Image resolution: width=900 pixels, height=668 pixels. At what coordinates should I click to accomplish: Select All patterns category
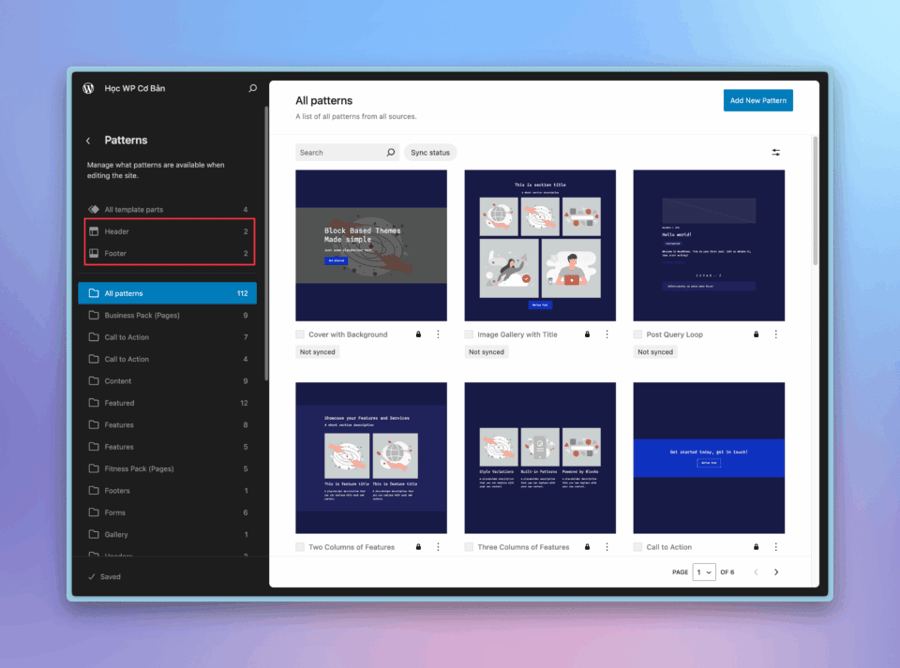[x=168, y=293]
